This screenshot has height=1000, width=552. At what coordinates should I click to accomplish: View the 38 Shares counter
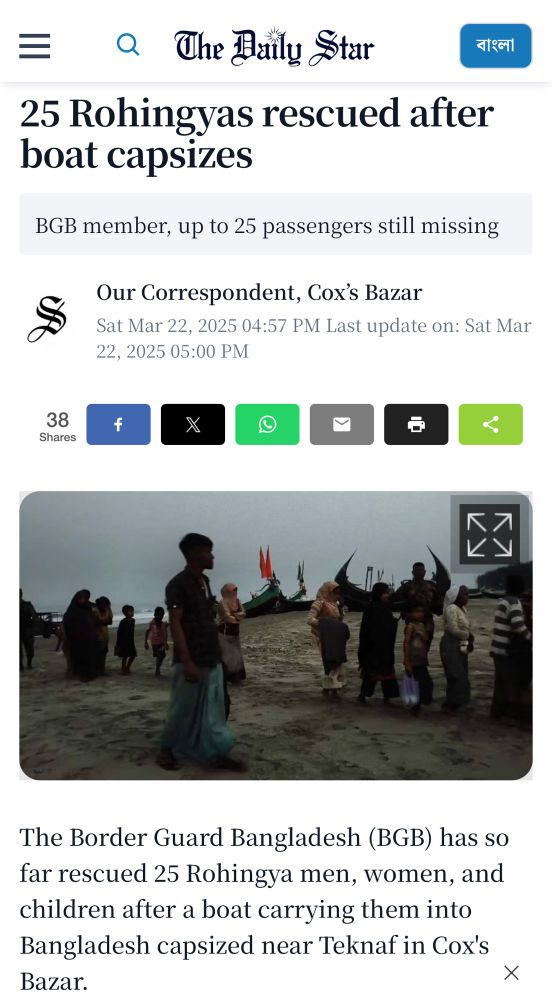pyautogui.click(x=57, y=425)
